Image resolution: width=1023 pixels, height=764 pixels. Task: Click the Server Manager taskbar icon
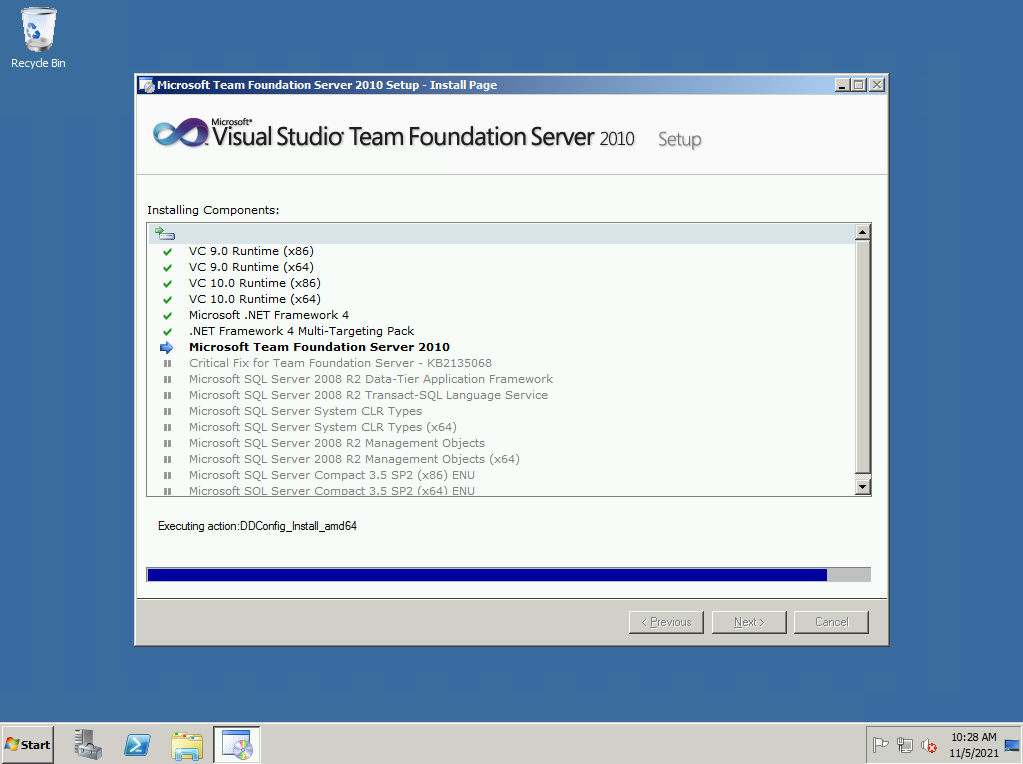[88, 745]
